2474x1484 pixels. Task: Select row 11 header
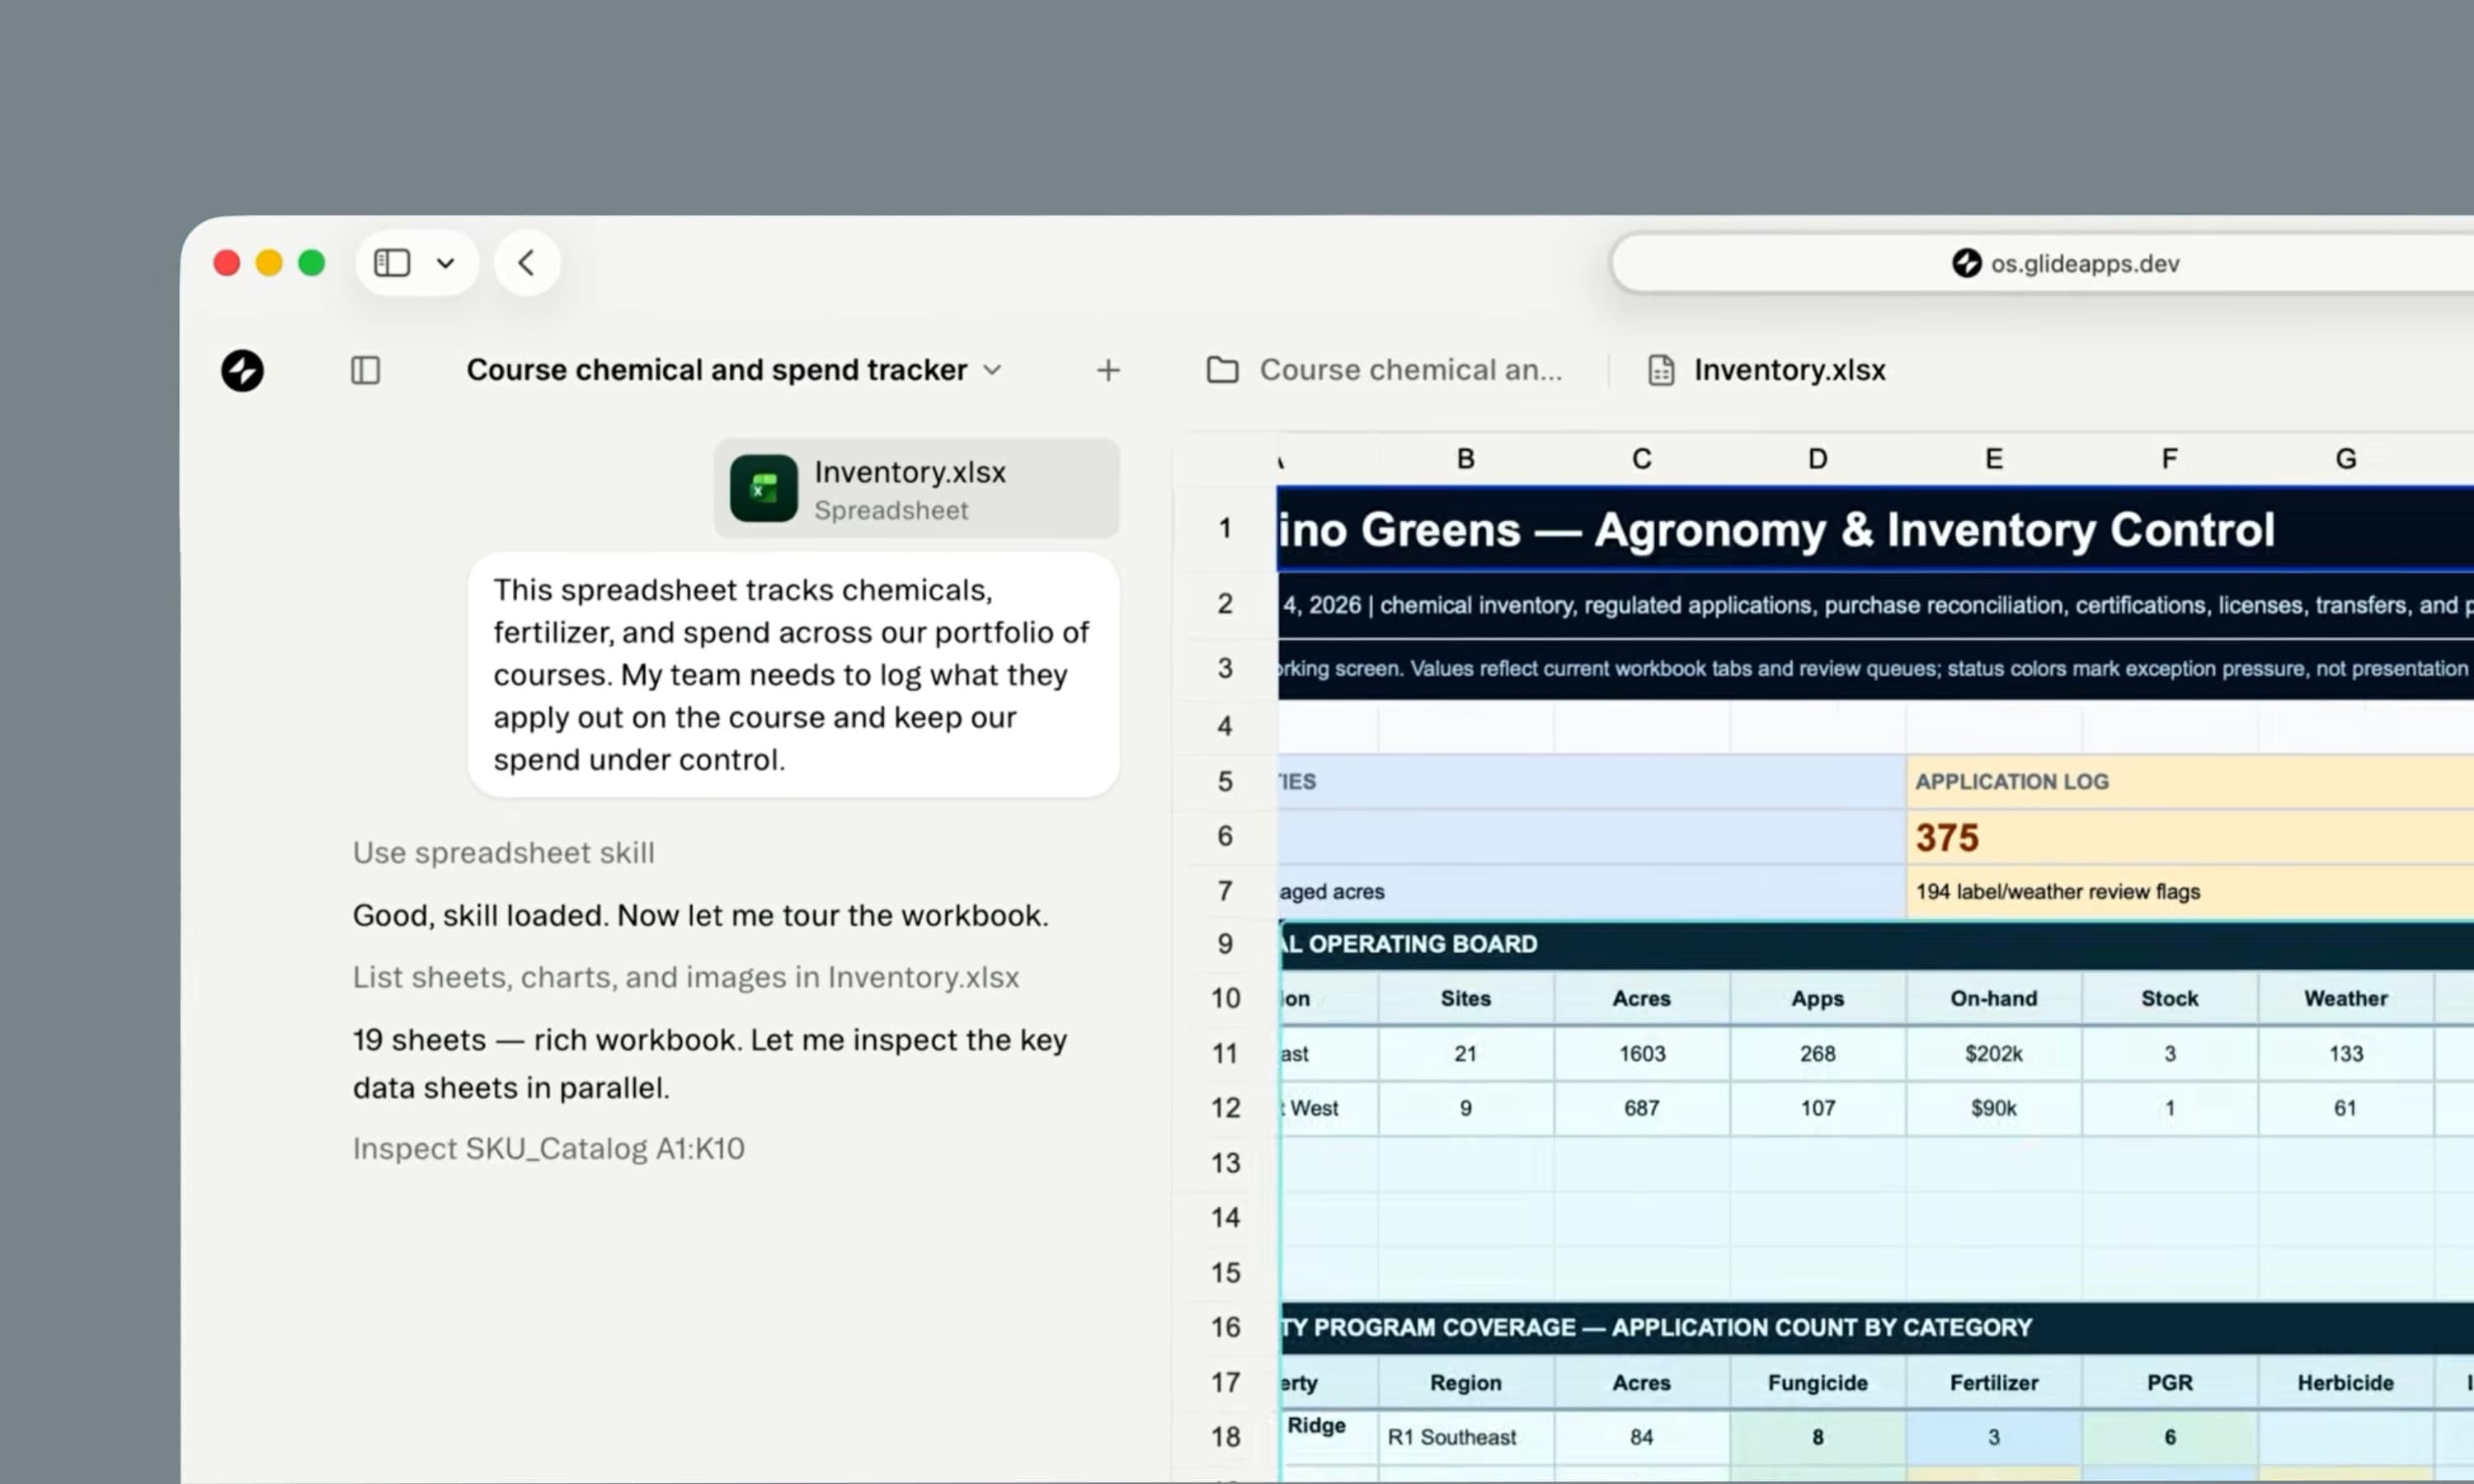(1225, 1053)
